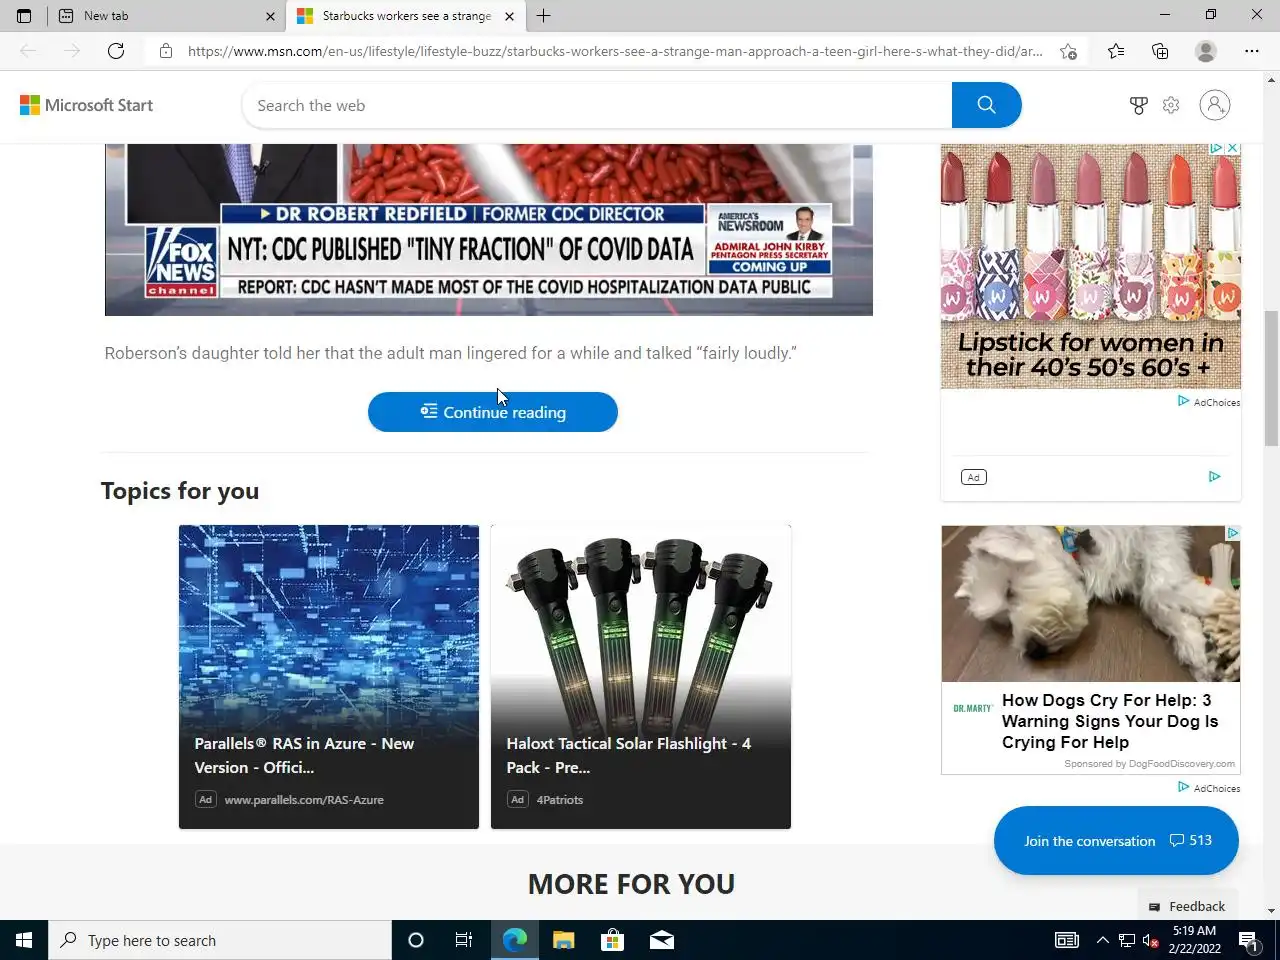Click the taskbar Type here to search box
1280x960 pixels.
[x=220, y=940]
